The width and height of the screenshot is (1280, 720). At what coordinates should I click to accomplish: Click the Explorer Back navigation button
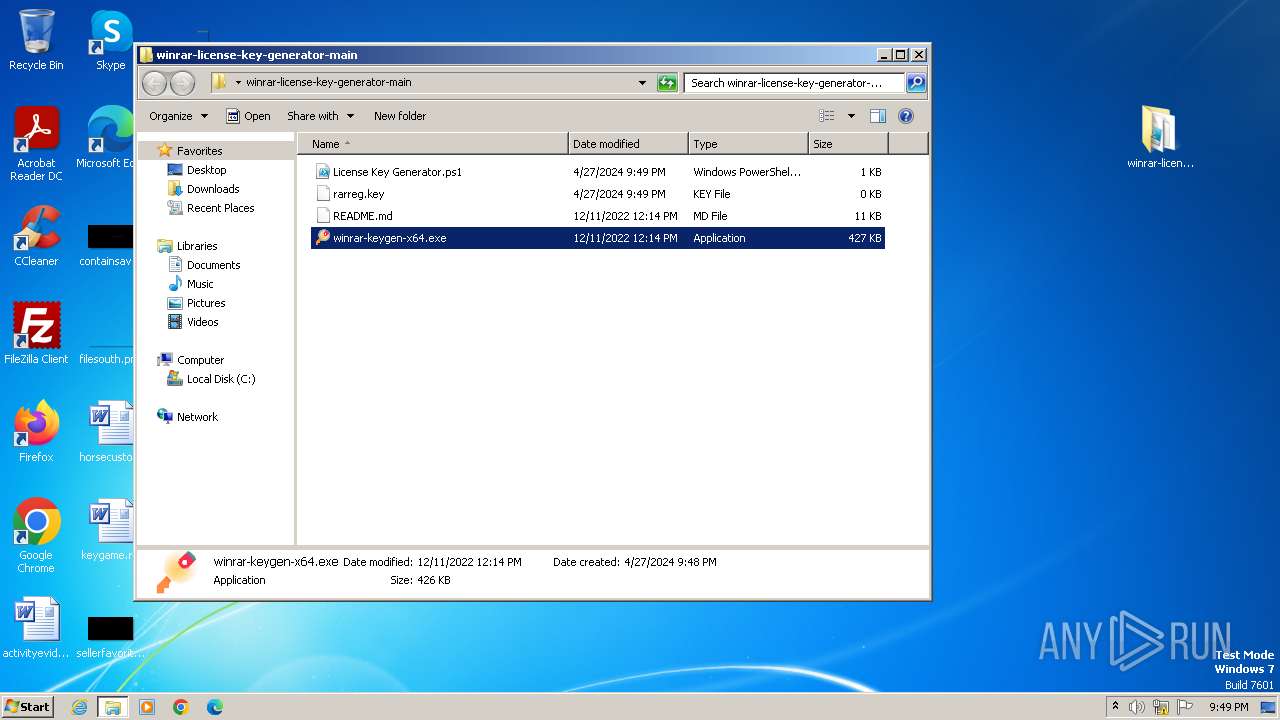154,83
